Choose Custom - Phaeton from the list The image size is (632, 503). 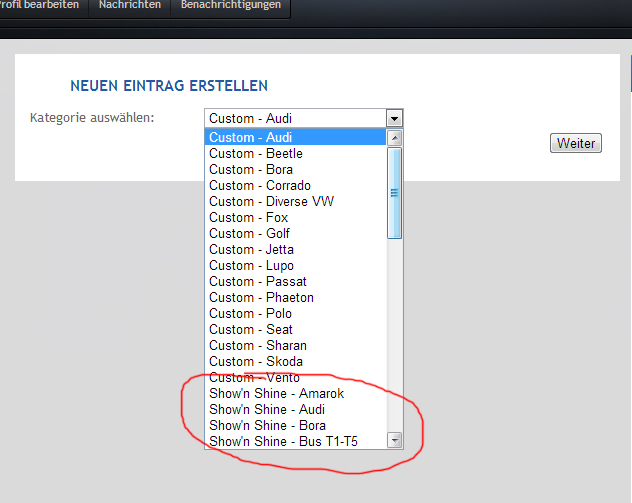261,298
